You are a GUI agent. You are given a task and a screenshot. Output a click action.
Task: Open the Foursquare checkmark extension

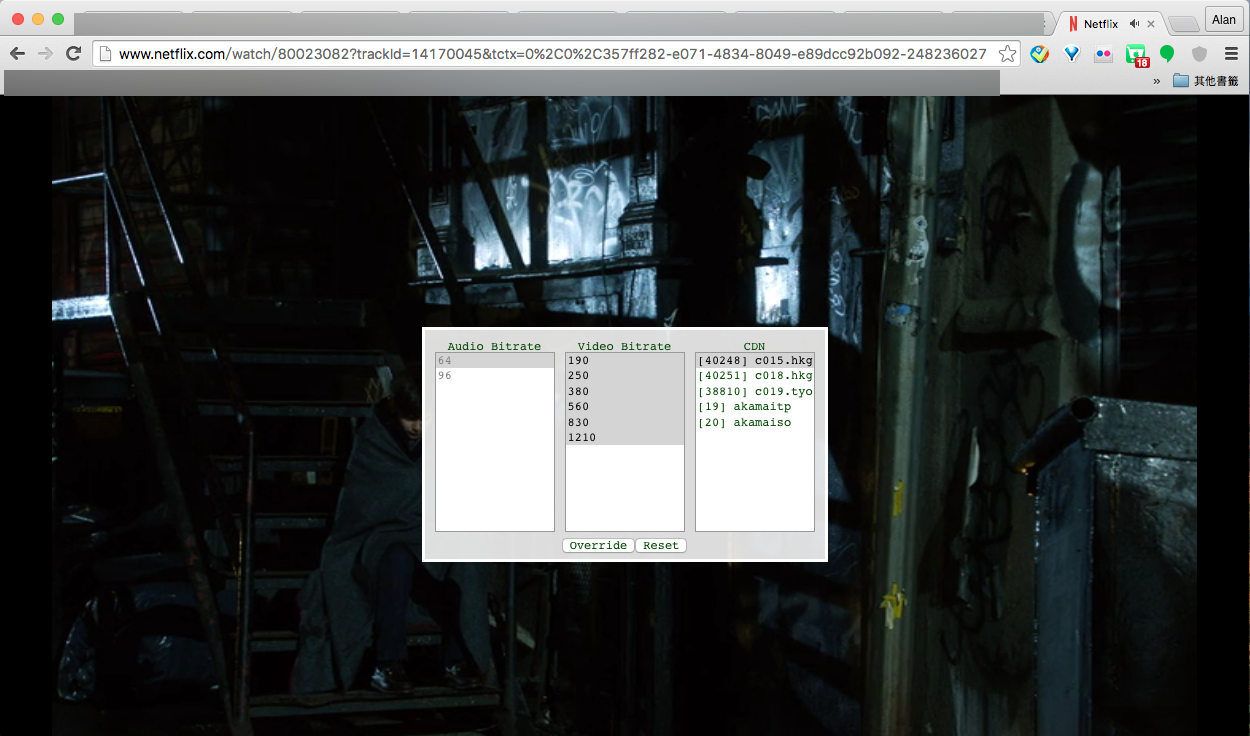(x=1040, y=54)
